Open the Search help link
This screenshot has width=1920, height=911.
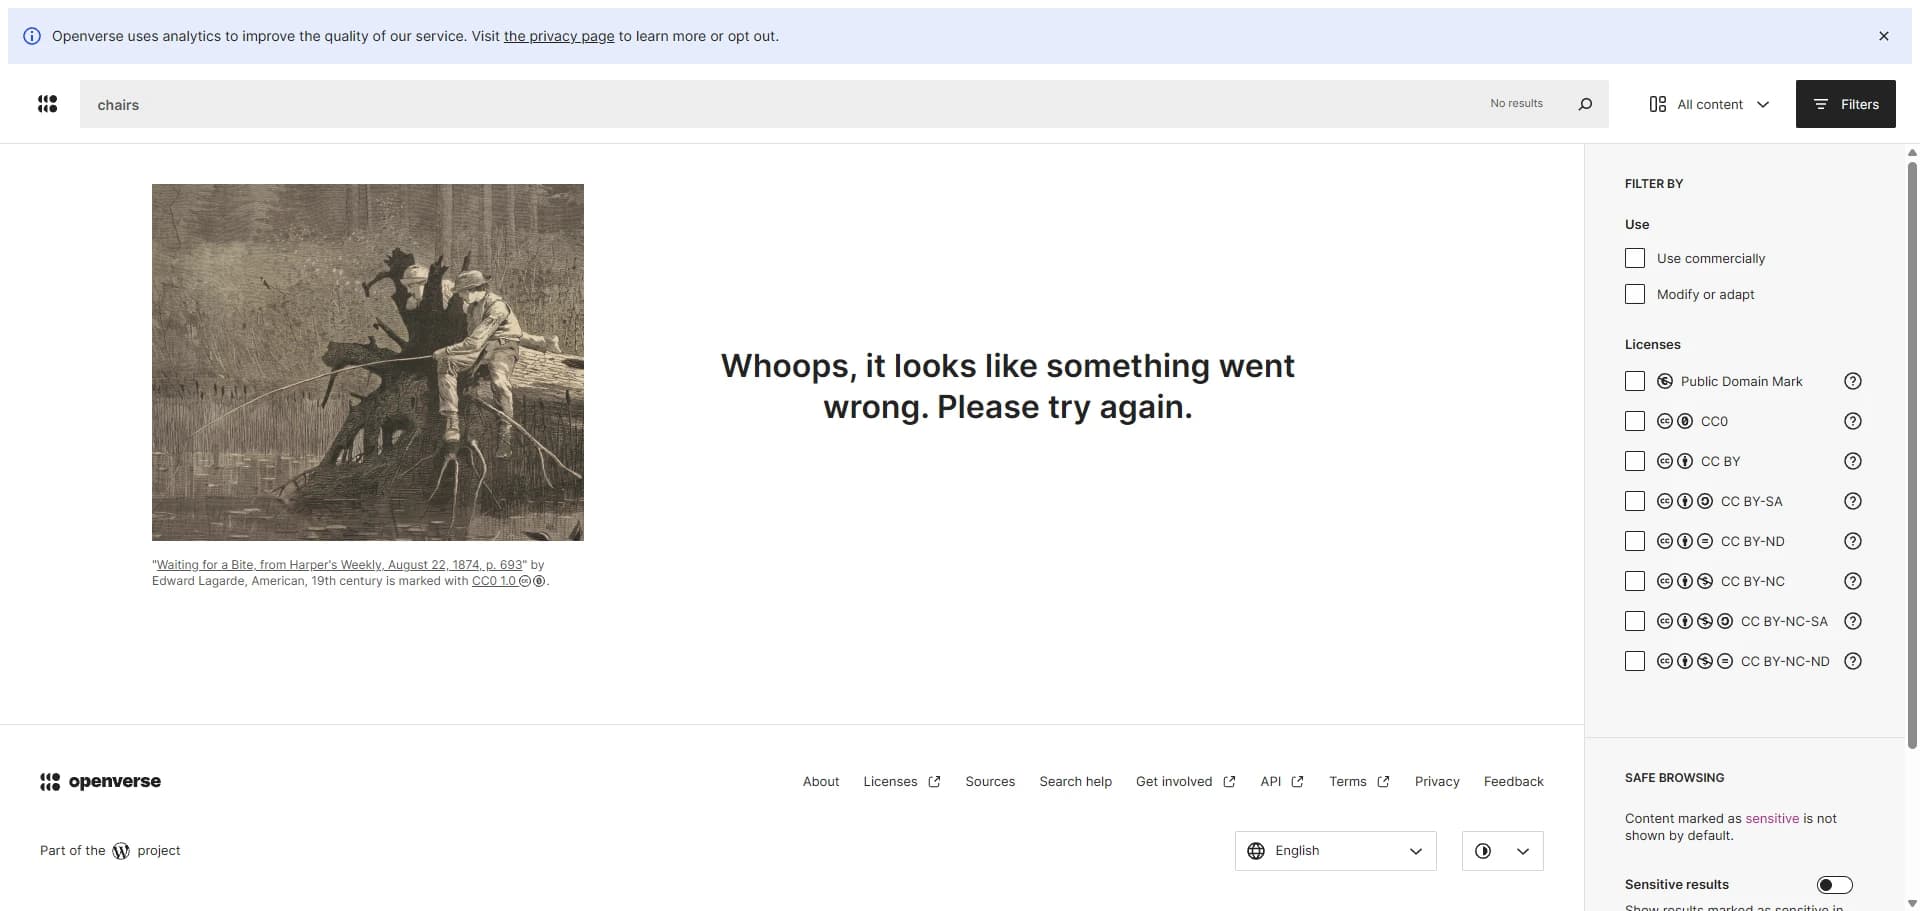1075,782
